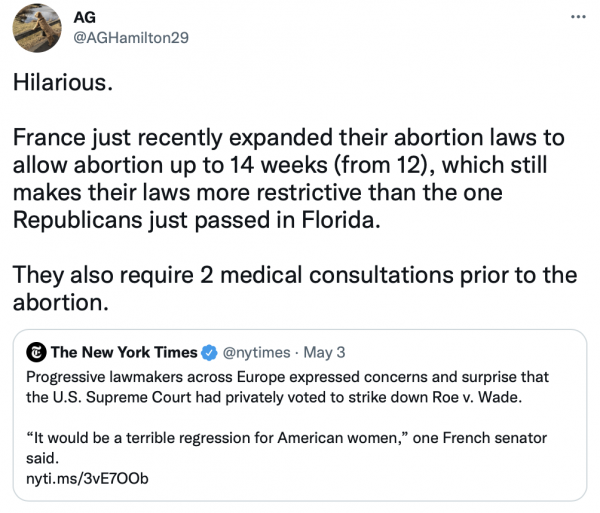Click the @AGHamilton29 handle

pos(131,38)
